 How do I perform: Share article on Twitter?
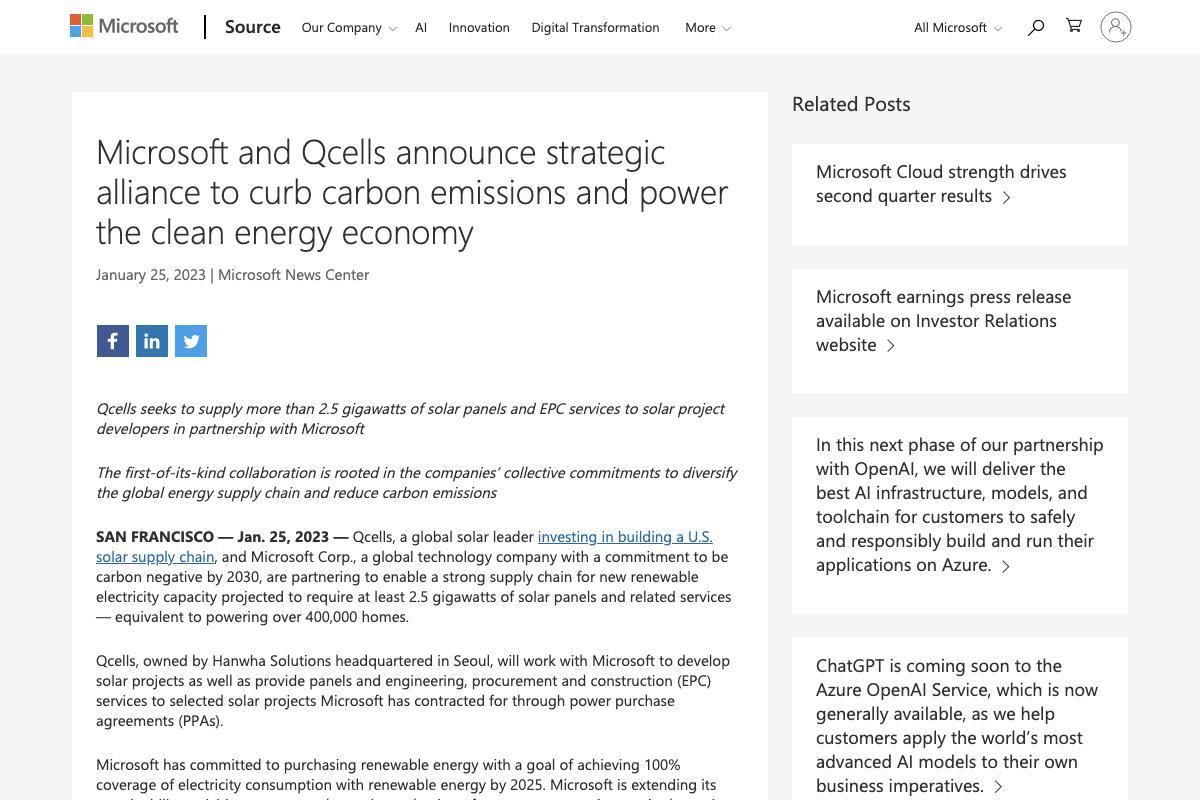point(191,341)
